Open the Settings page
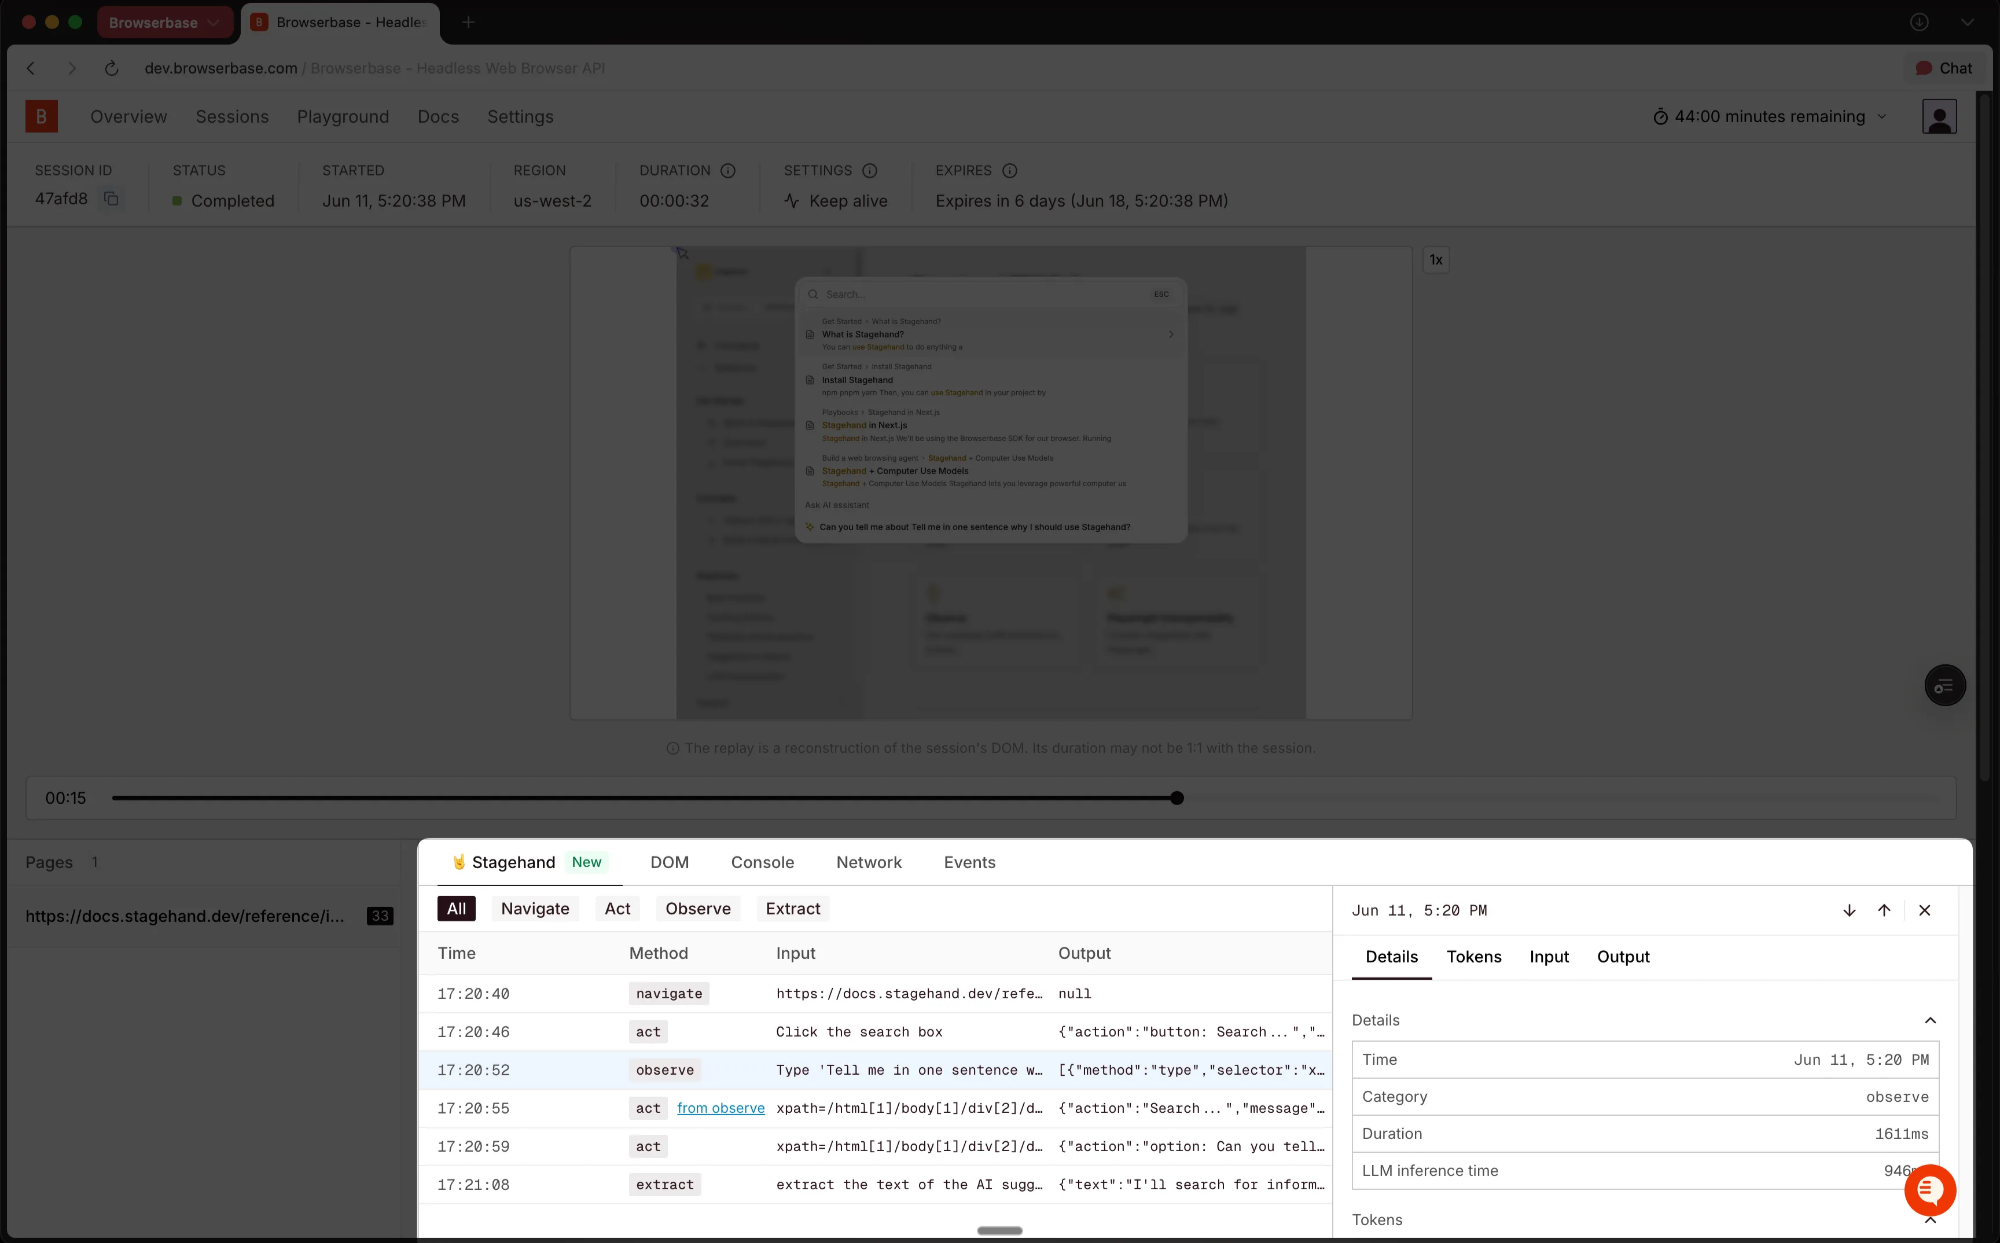This screenshot has width=2000, height=1243. coord(520,117)
